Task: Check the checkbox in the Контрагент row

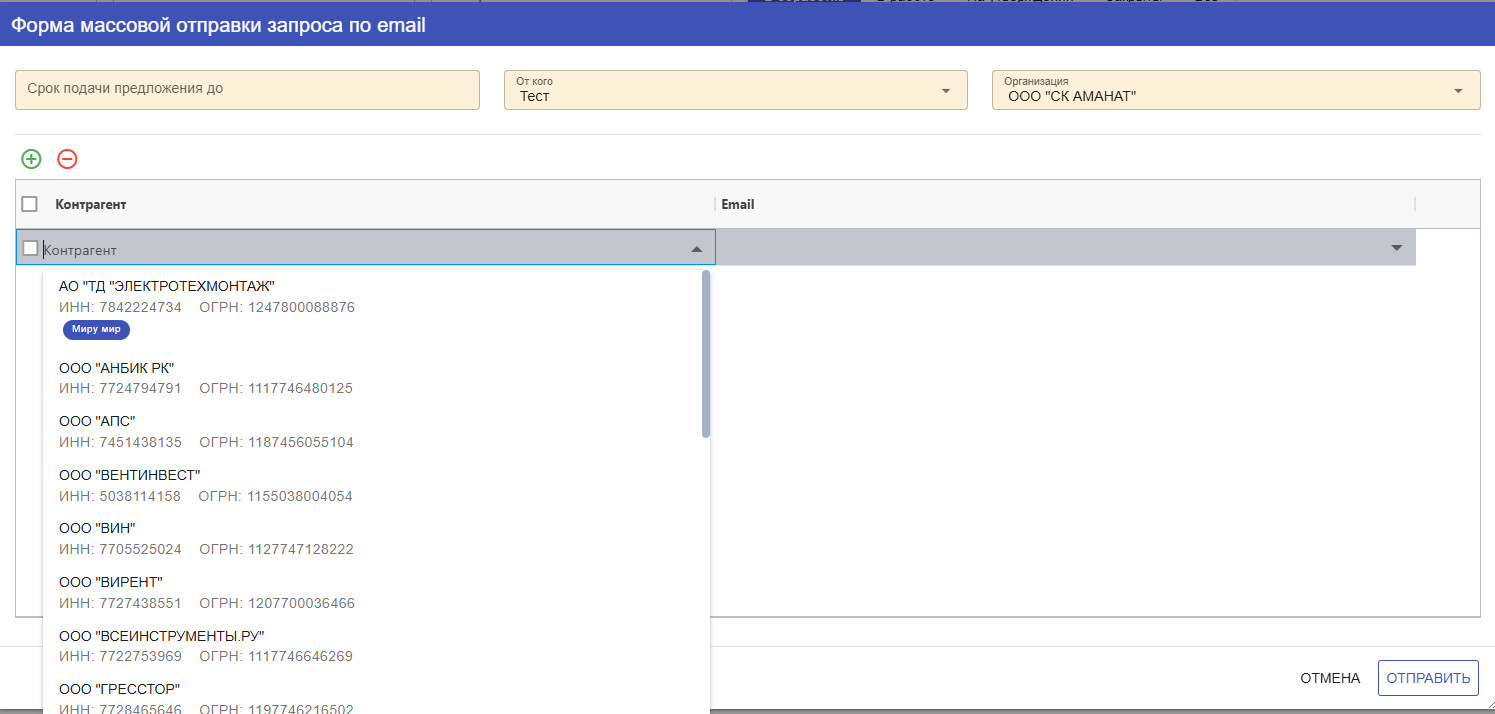Action: click(x=31, y=248)
